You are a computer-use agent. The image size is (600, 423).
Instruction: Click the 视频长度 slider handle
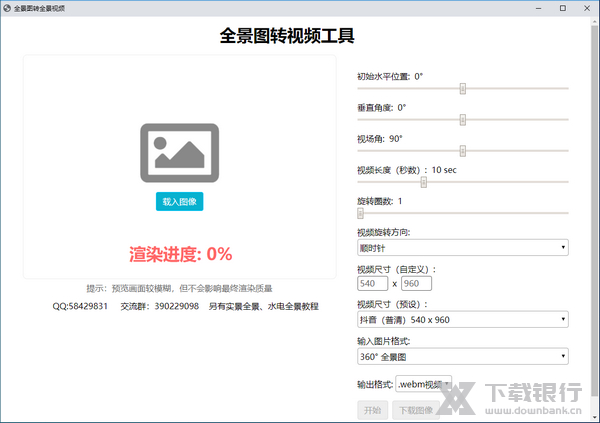point(424,182)
